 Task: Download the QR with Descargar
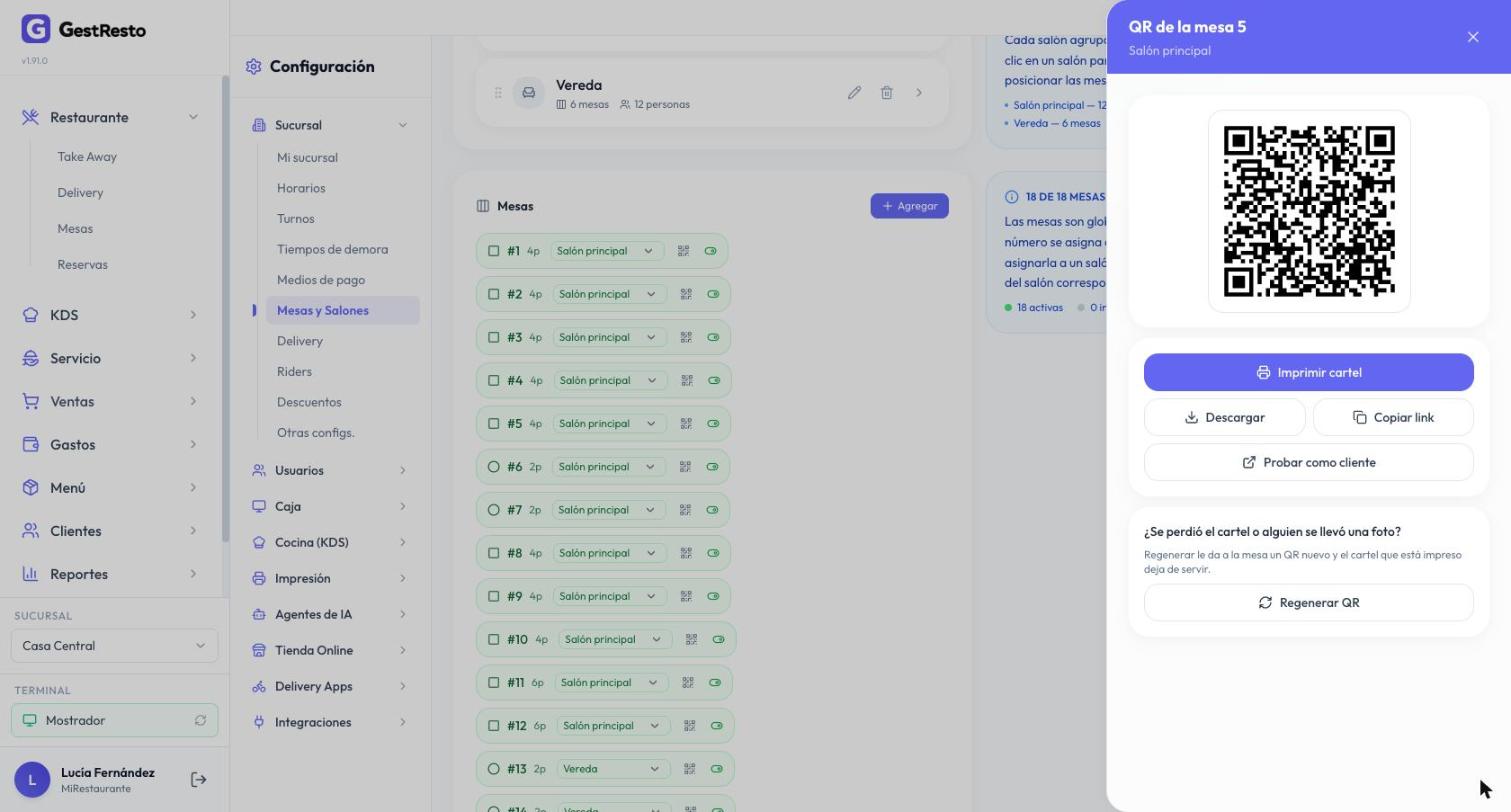[1225, 417]
